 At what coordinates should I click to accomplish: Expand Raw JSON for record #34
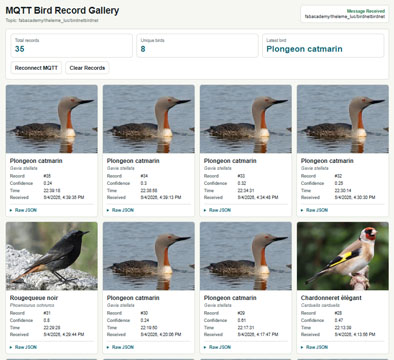coord(120,210)
